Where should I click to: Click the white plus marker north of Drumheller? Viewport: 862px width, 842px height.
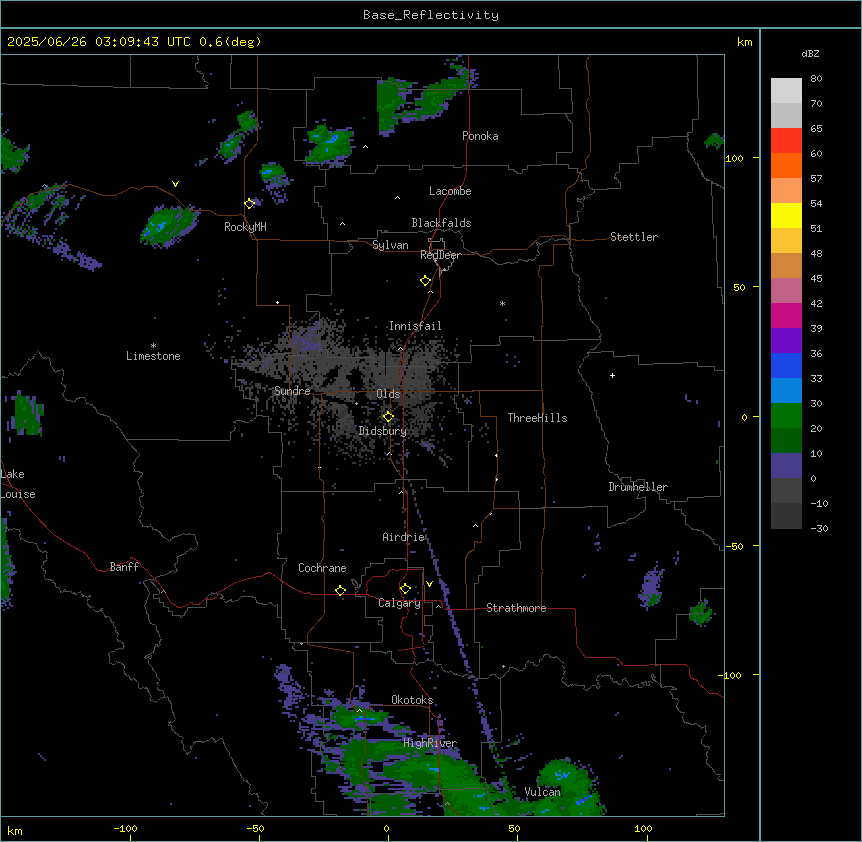(x=612, y=375)
